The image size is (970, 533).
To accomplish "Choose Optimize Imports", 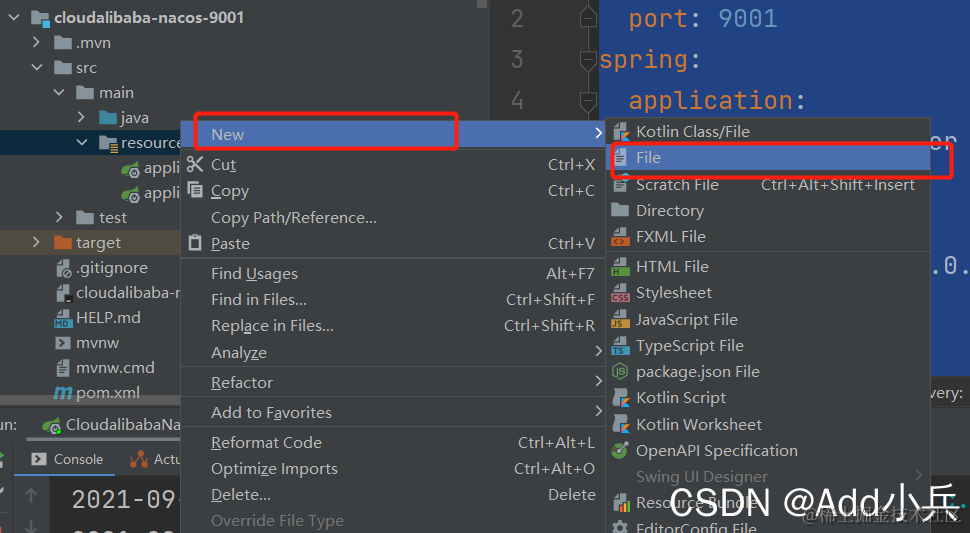I will pyautogui.click(x=392, y=469).
